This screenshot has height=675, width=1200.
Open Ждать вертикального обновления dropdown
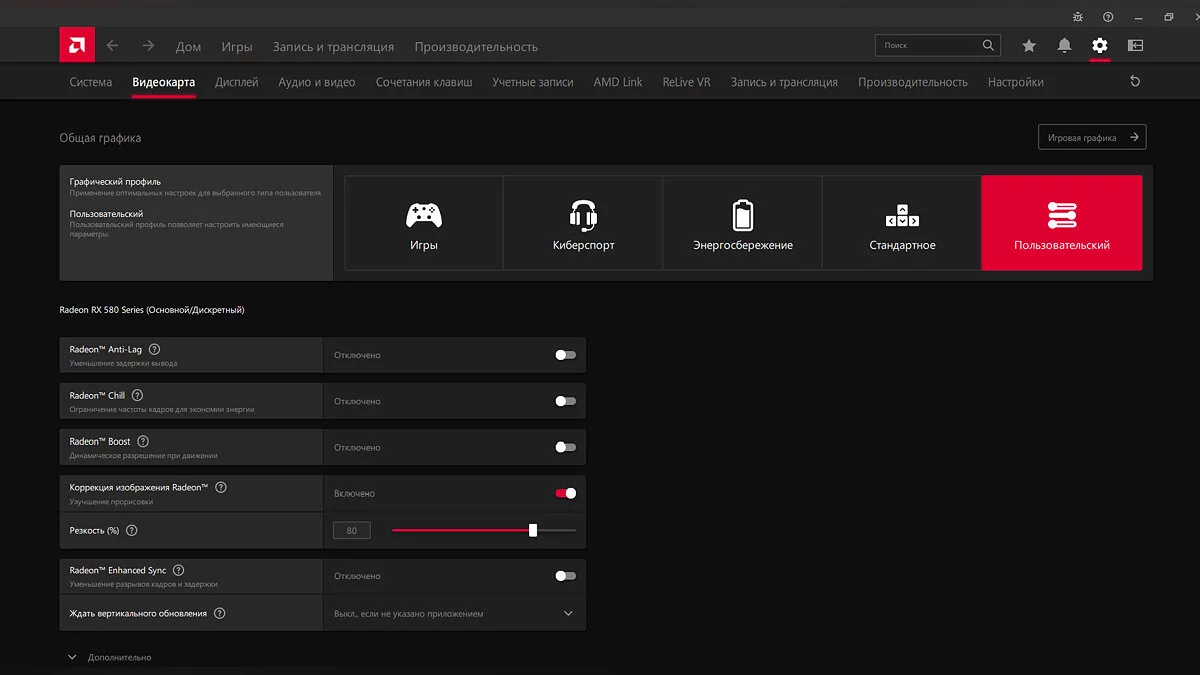point(455,613)
